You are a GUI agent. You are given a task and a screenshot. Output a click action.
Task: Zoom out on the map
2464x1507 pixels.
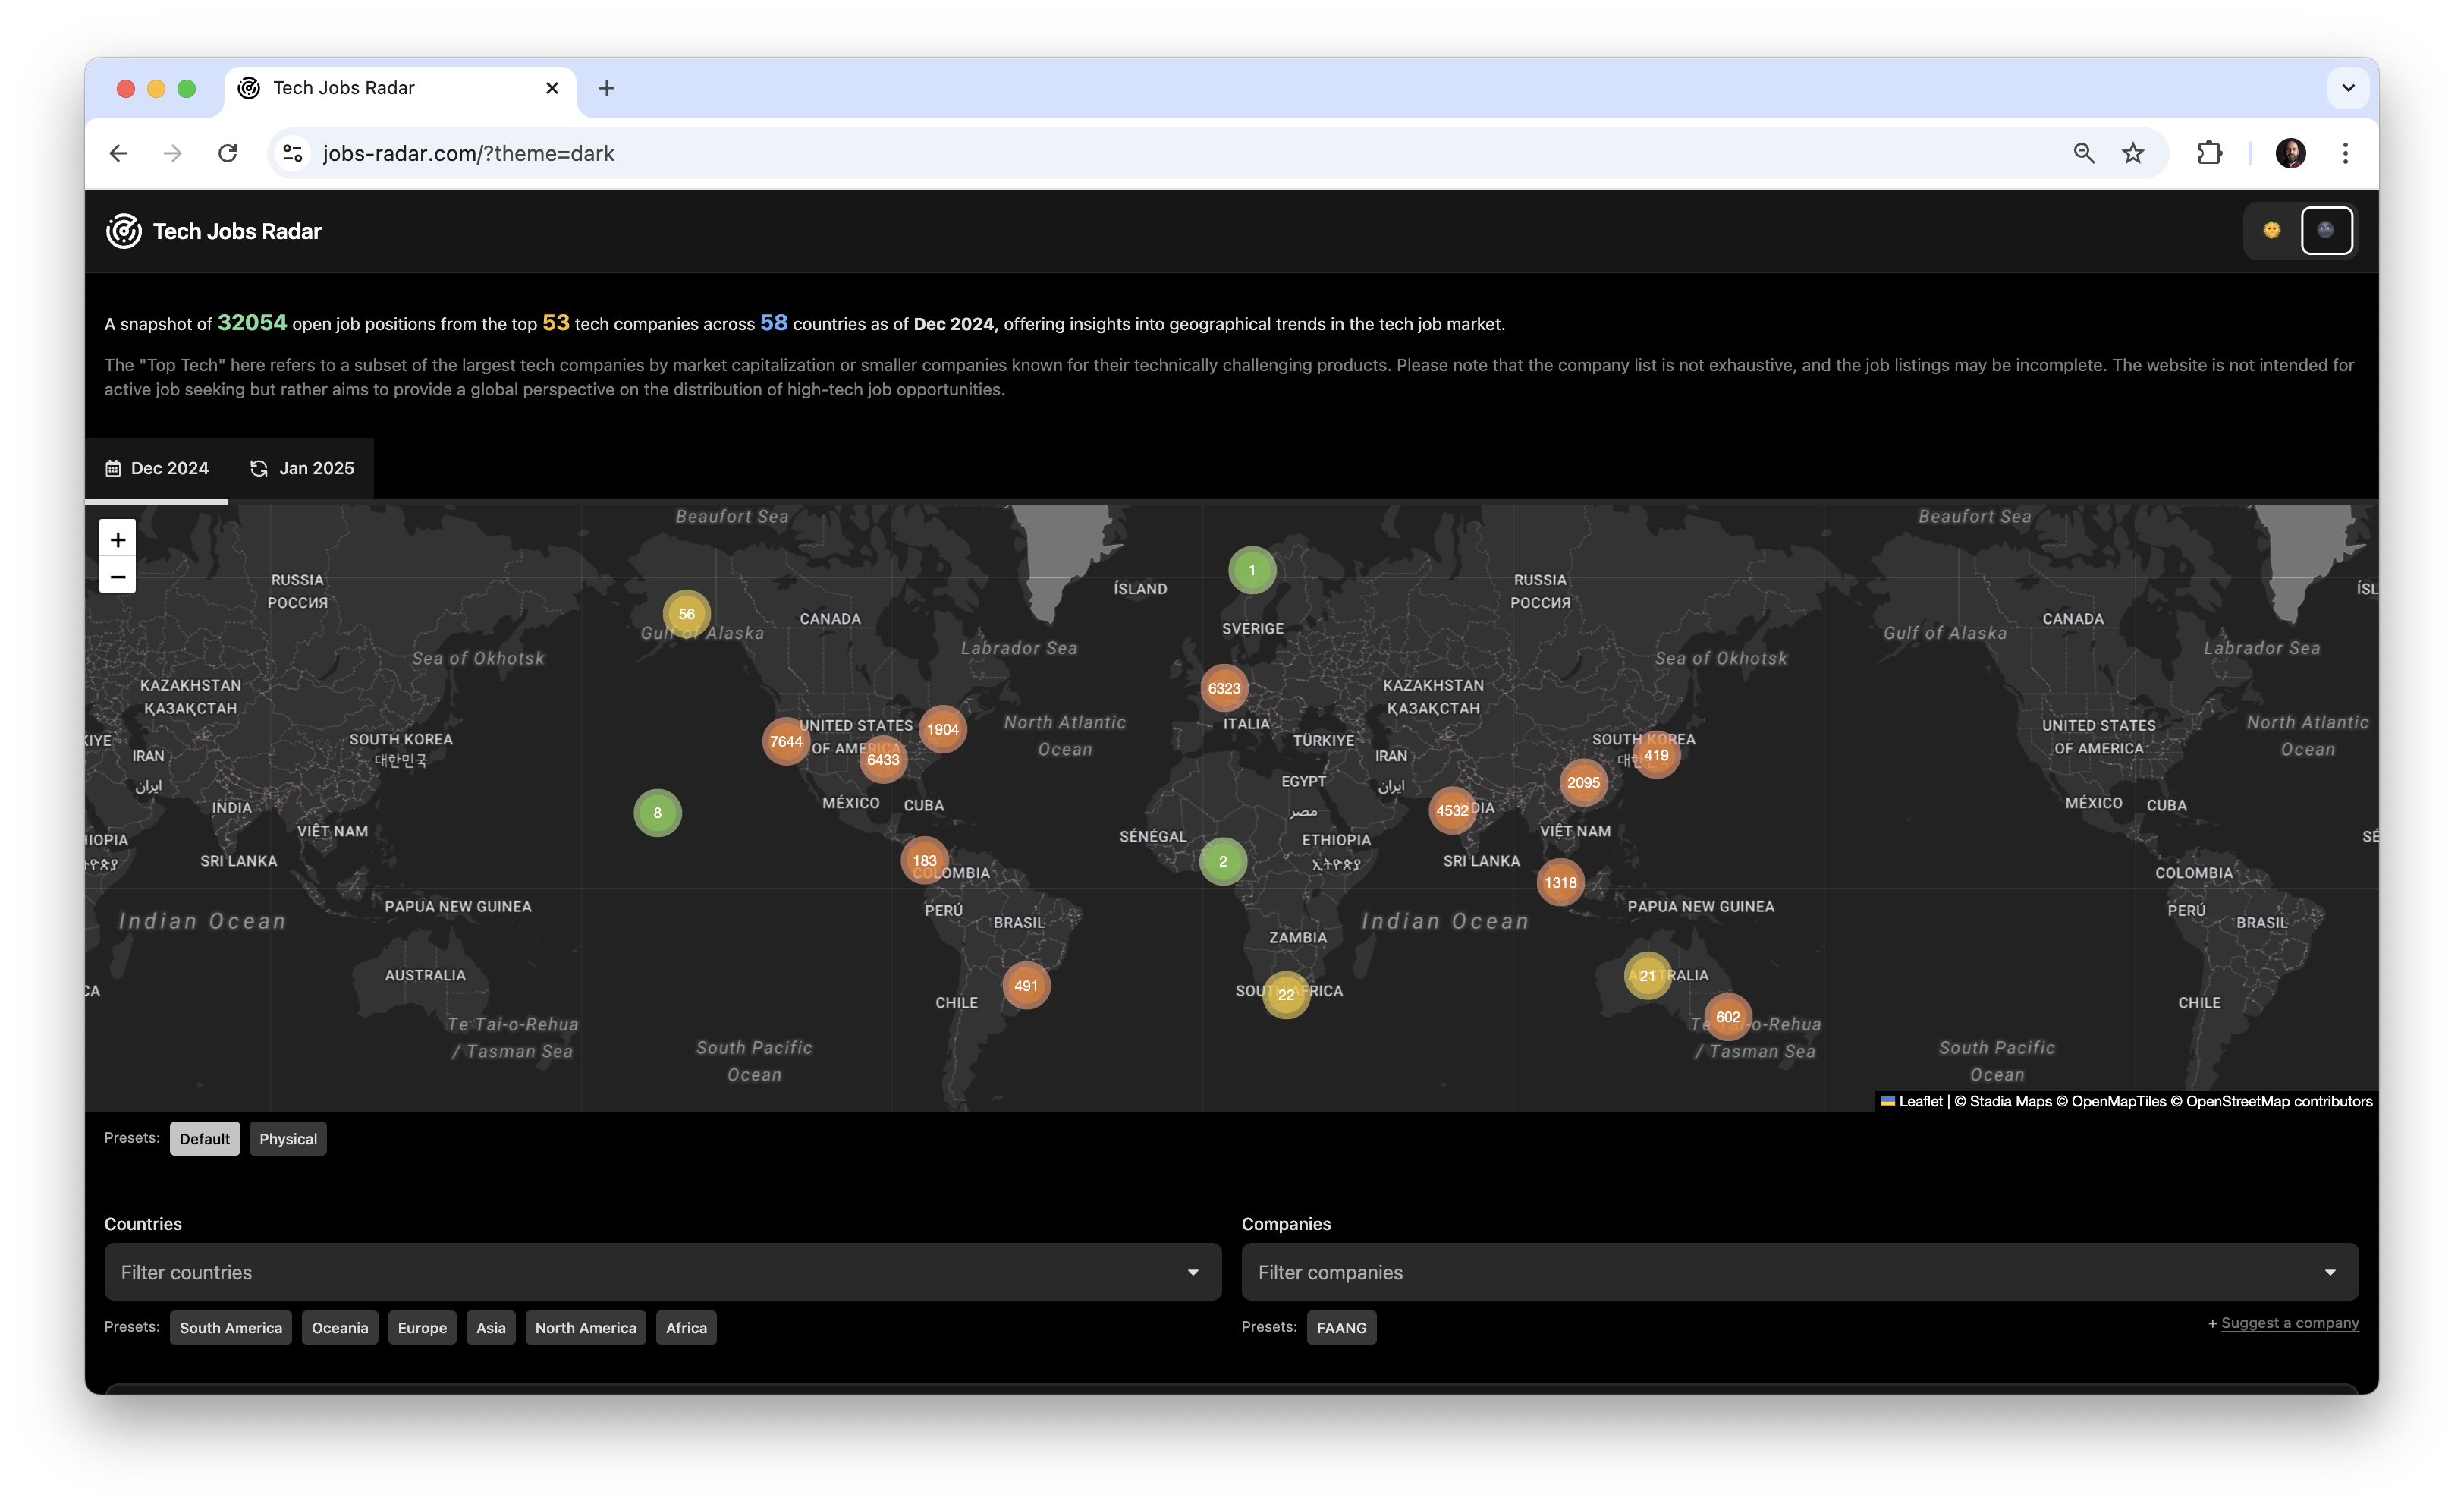click(x=117, y=576)
